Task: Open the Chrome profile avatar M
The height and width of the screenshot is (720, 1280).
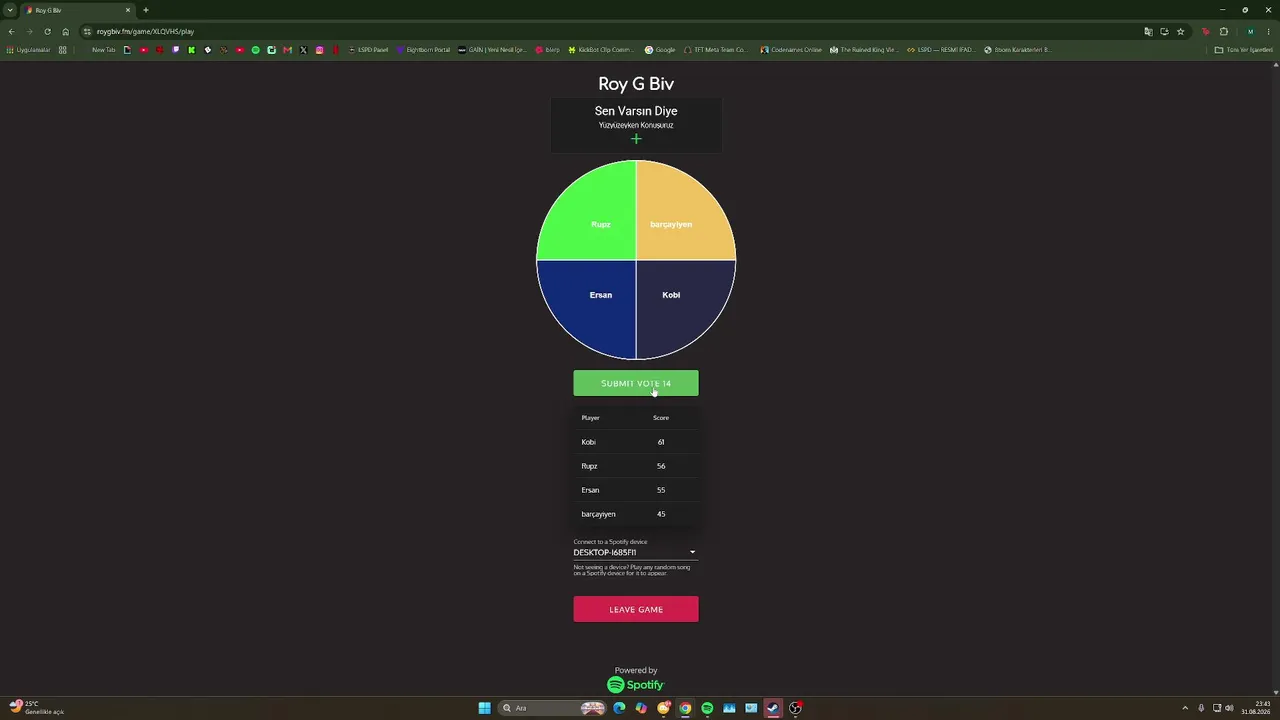Action: 1250,31
